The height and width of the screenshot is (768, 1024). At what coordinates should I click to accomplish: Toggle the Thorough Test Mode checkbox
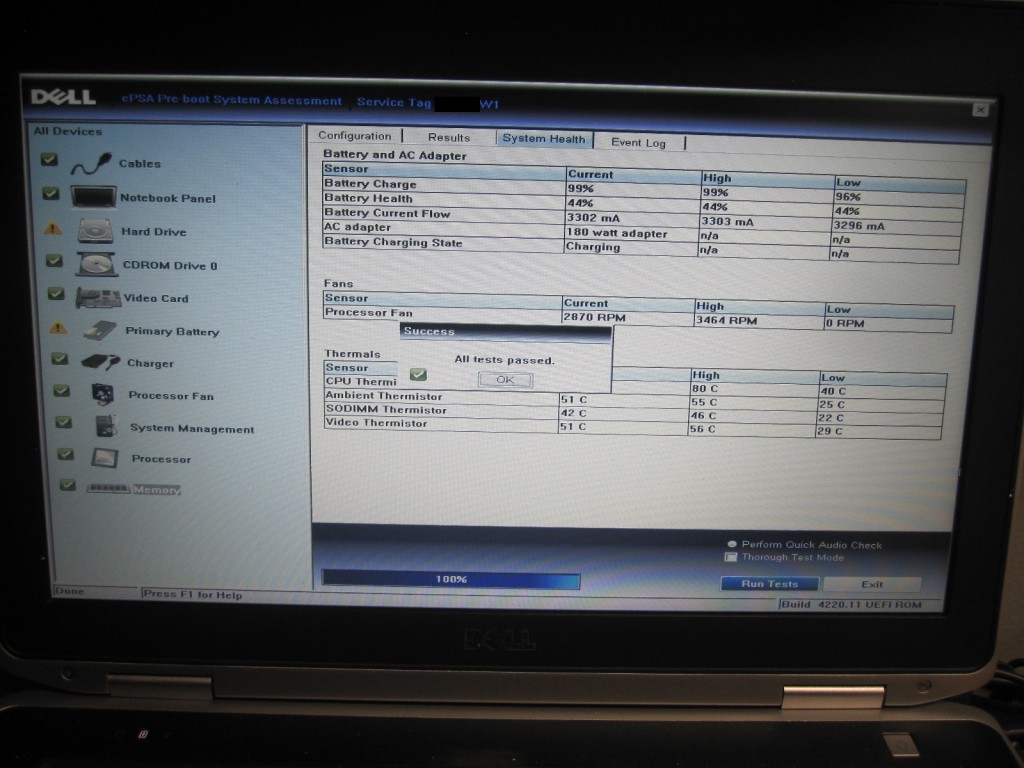(x=731, y=558)
